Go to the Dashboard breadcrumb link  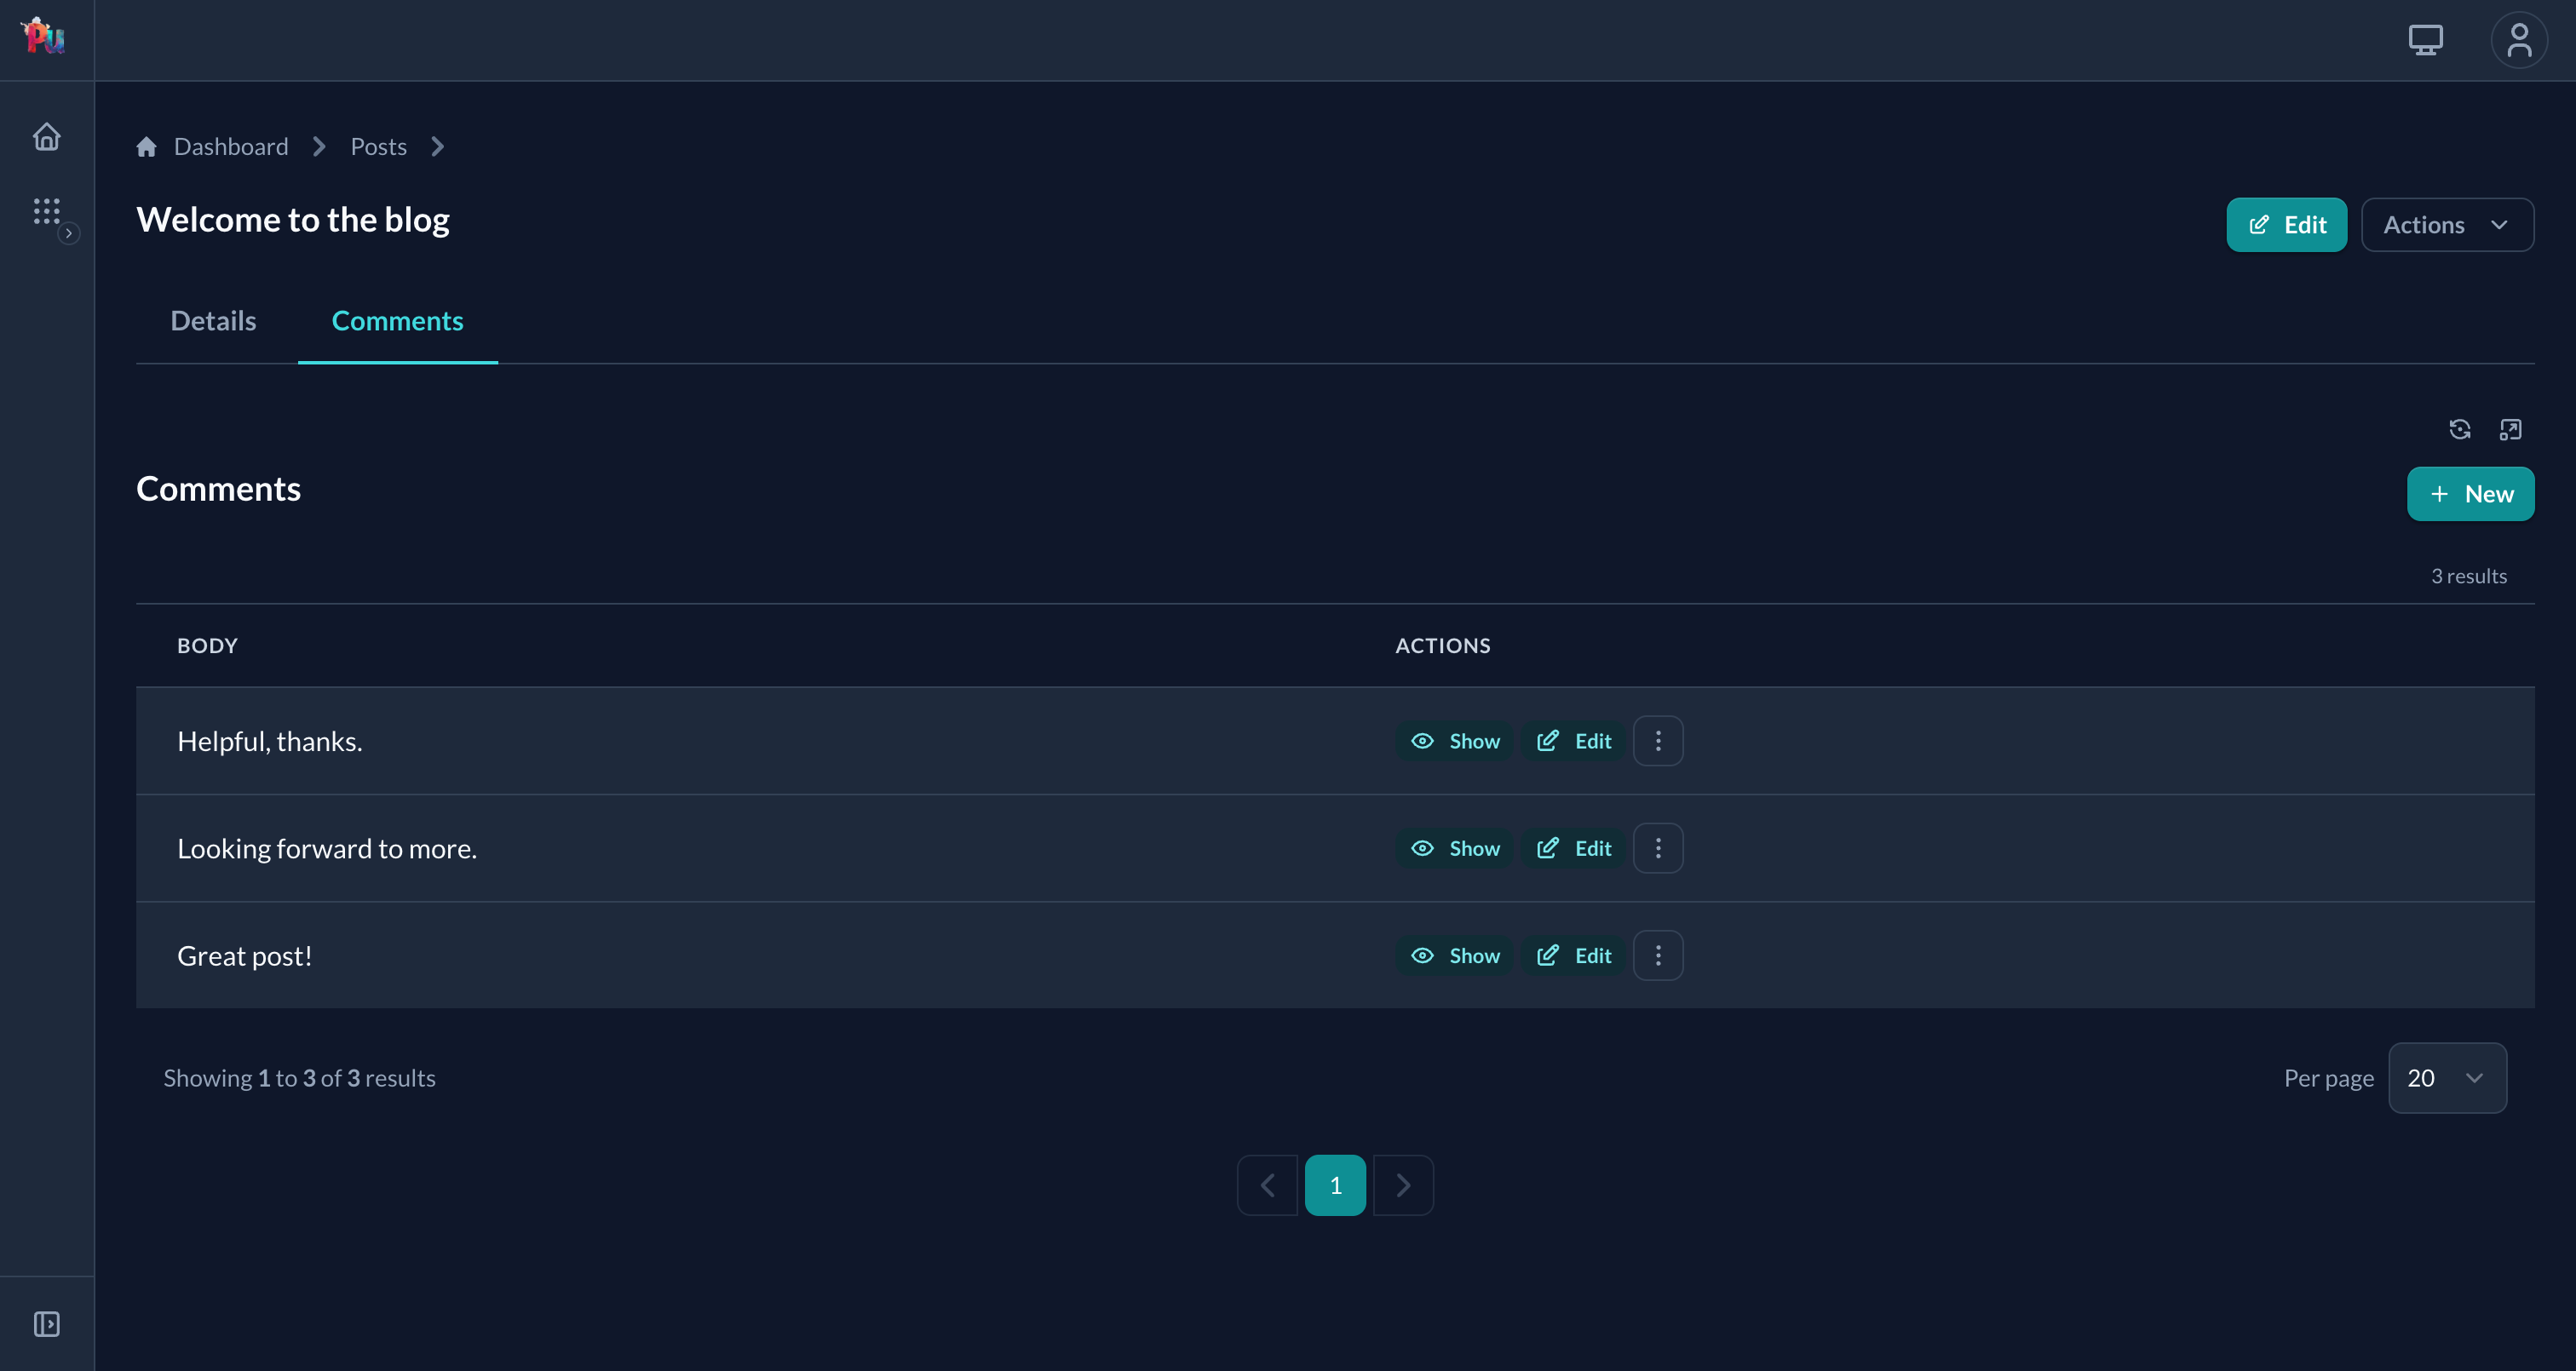click(231, 147)
